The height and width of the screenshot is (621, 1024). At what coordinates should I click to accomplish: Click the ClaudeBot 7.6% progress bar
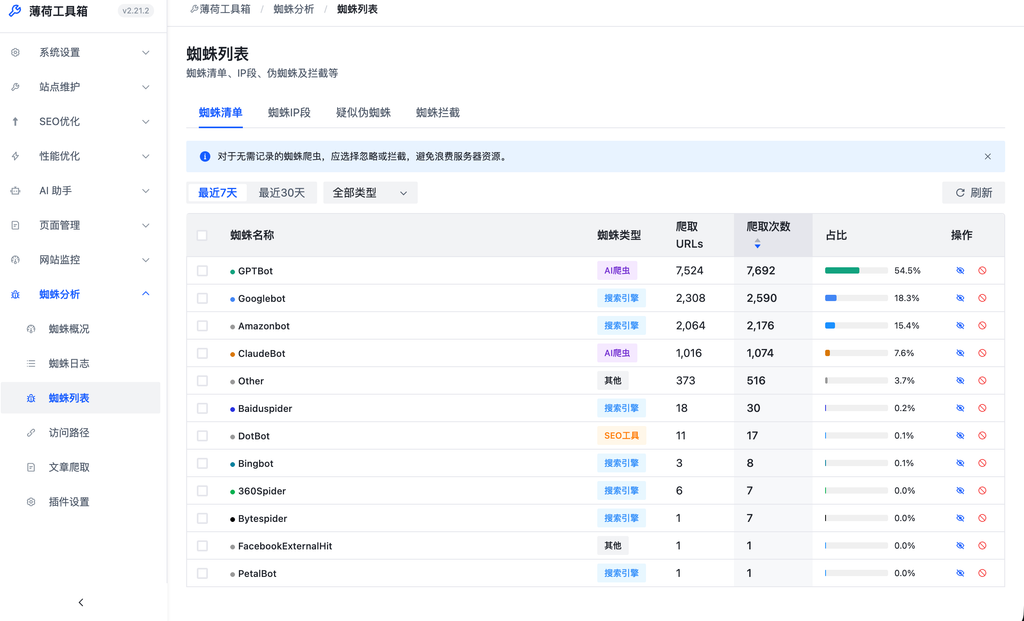pyautogui.click(x=856, y=353)
